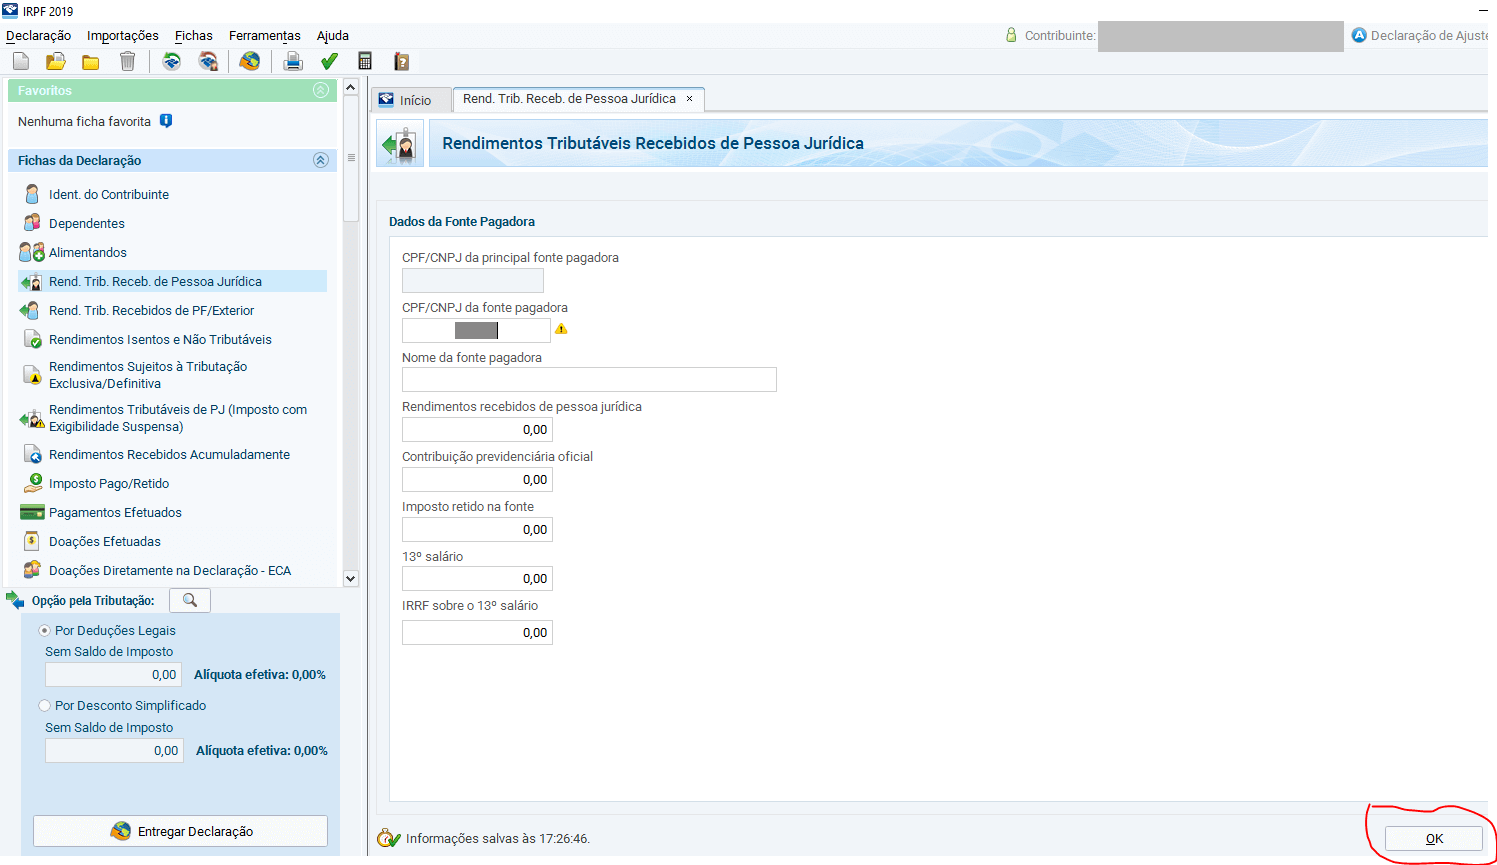This screenshot has height=865, width=1497.
Task: Click the printer icon
Action: click(293, 62)
